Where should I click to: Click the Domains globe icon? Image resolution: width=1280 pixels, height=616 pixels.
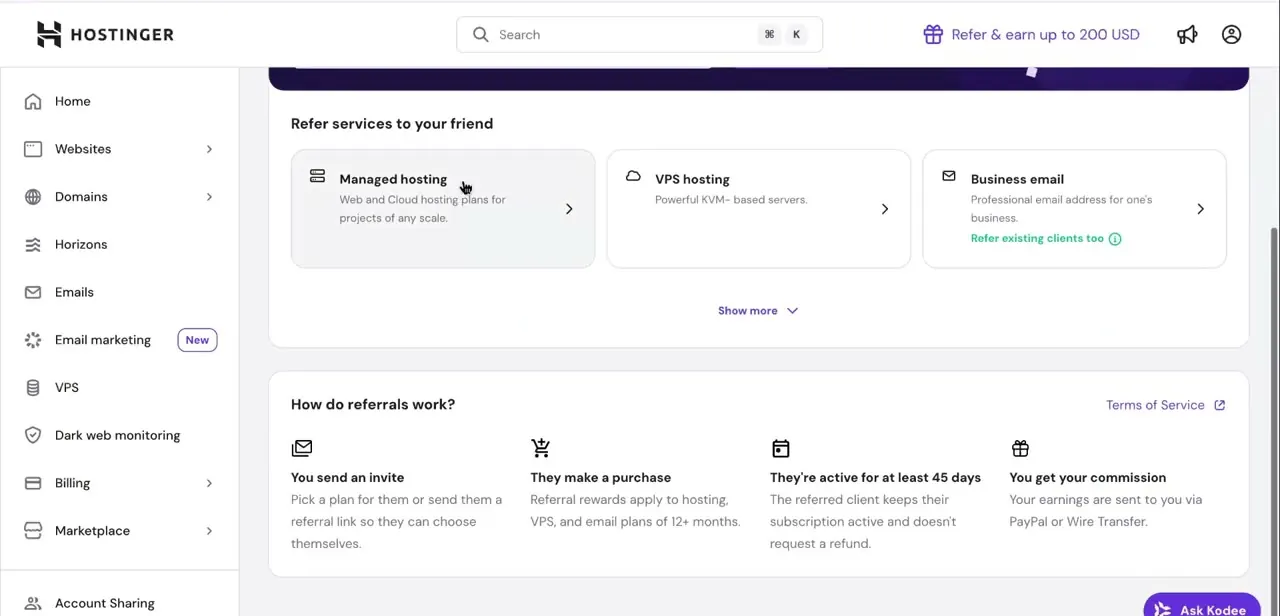coord(33,197)
